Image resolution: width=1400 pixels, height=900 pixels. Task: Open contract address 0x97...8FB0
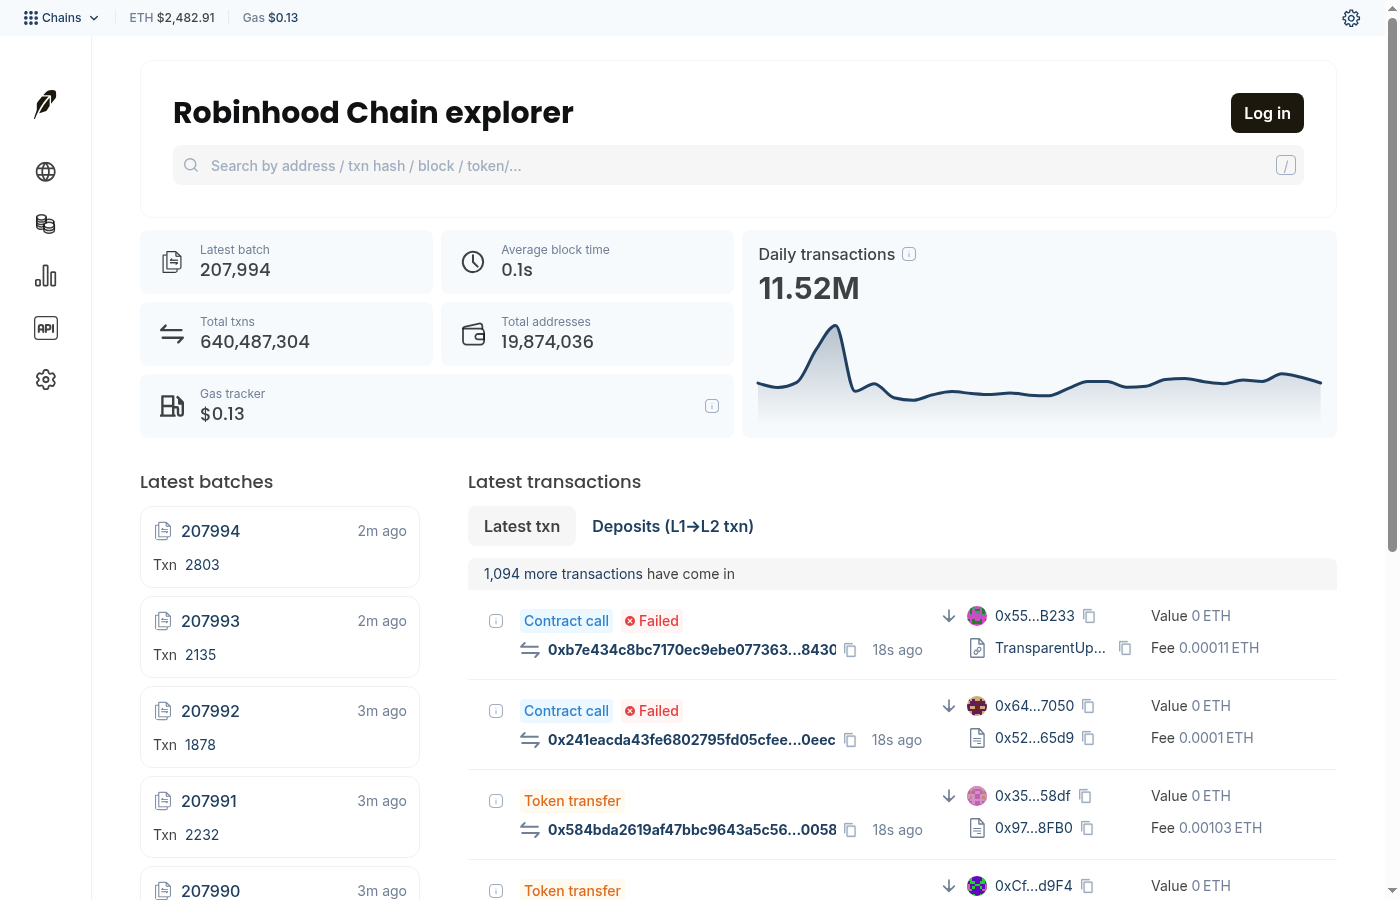click(x=1034, y=828)
